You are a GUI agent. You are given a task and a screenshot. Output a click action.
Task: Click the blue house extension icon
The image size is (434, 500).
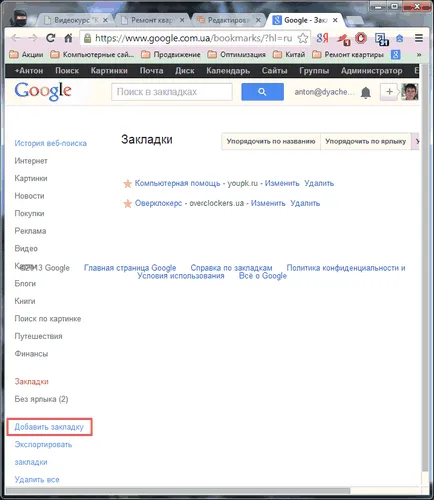(x=399, y=39)
